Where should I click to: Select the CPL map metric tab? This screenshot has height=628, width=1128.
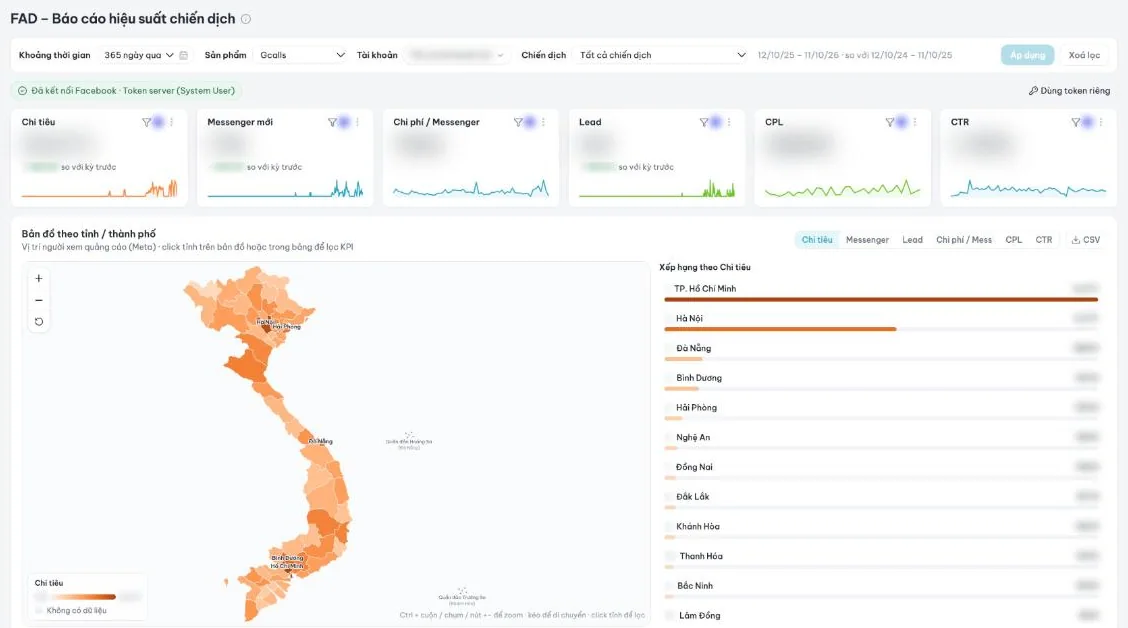1014,240
